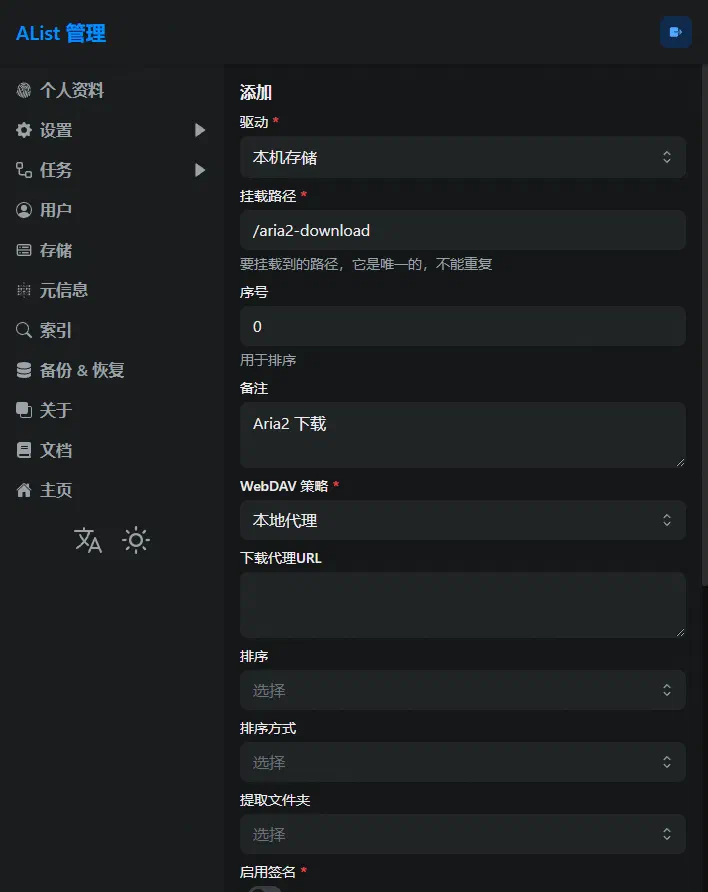The height and width of the screenshot is (892, 708).
Task: Open the 排序 sort dropdown
Action: tap(462, 689)
